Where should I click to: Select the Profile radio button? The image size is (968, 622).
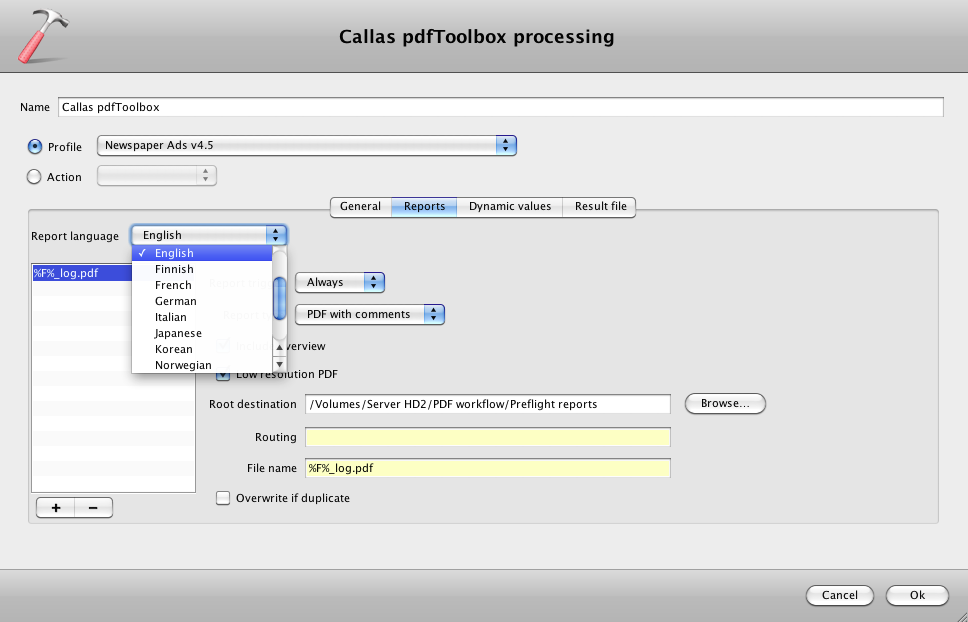coord(35,146)
